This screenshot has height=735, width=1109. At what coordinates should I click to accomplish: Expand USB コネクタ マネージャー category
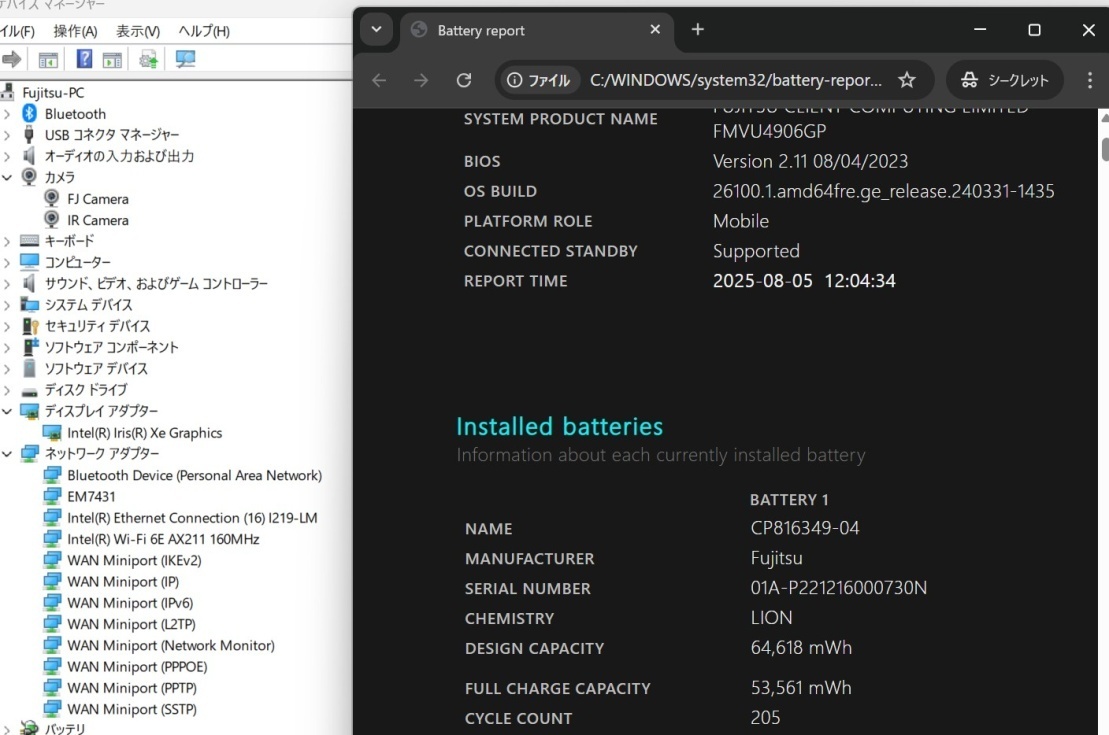click(x=7, y=135)
